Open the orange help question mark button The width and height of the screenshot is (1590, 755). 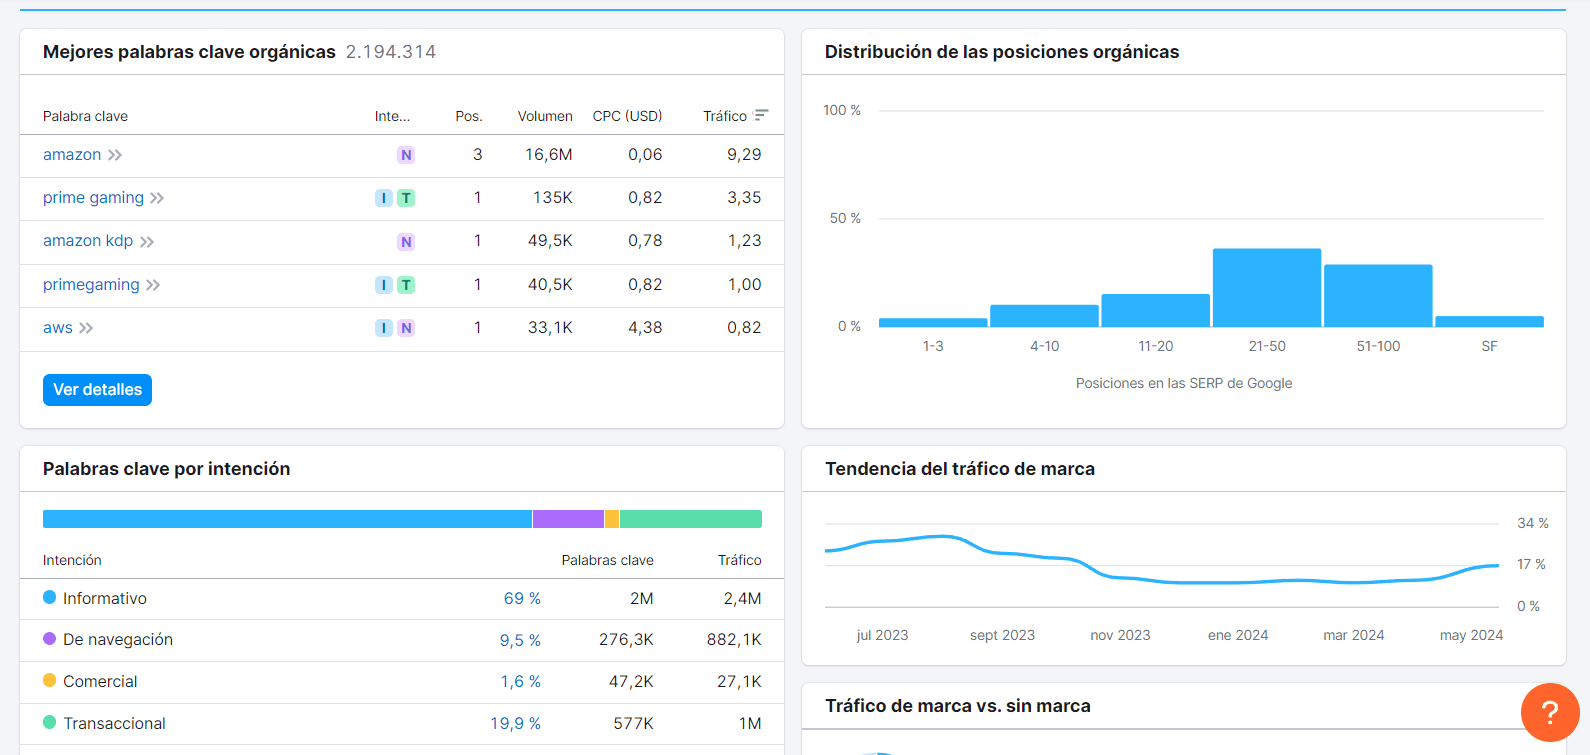tap(1549, 712)
